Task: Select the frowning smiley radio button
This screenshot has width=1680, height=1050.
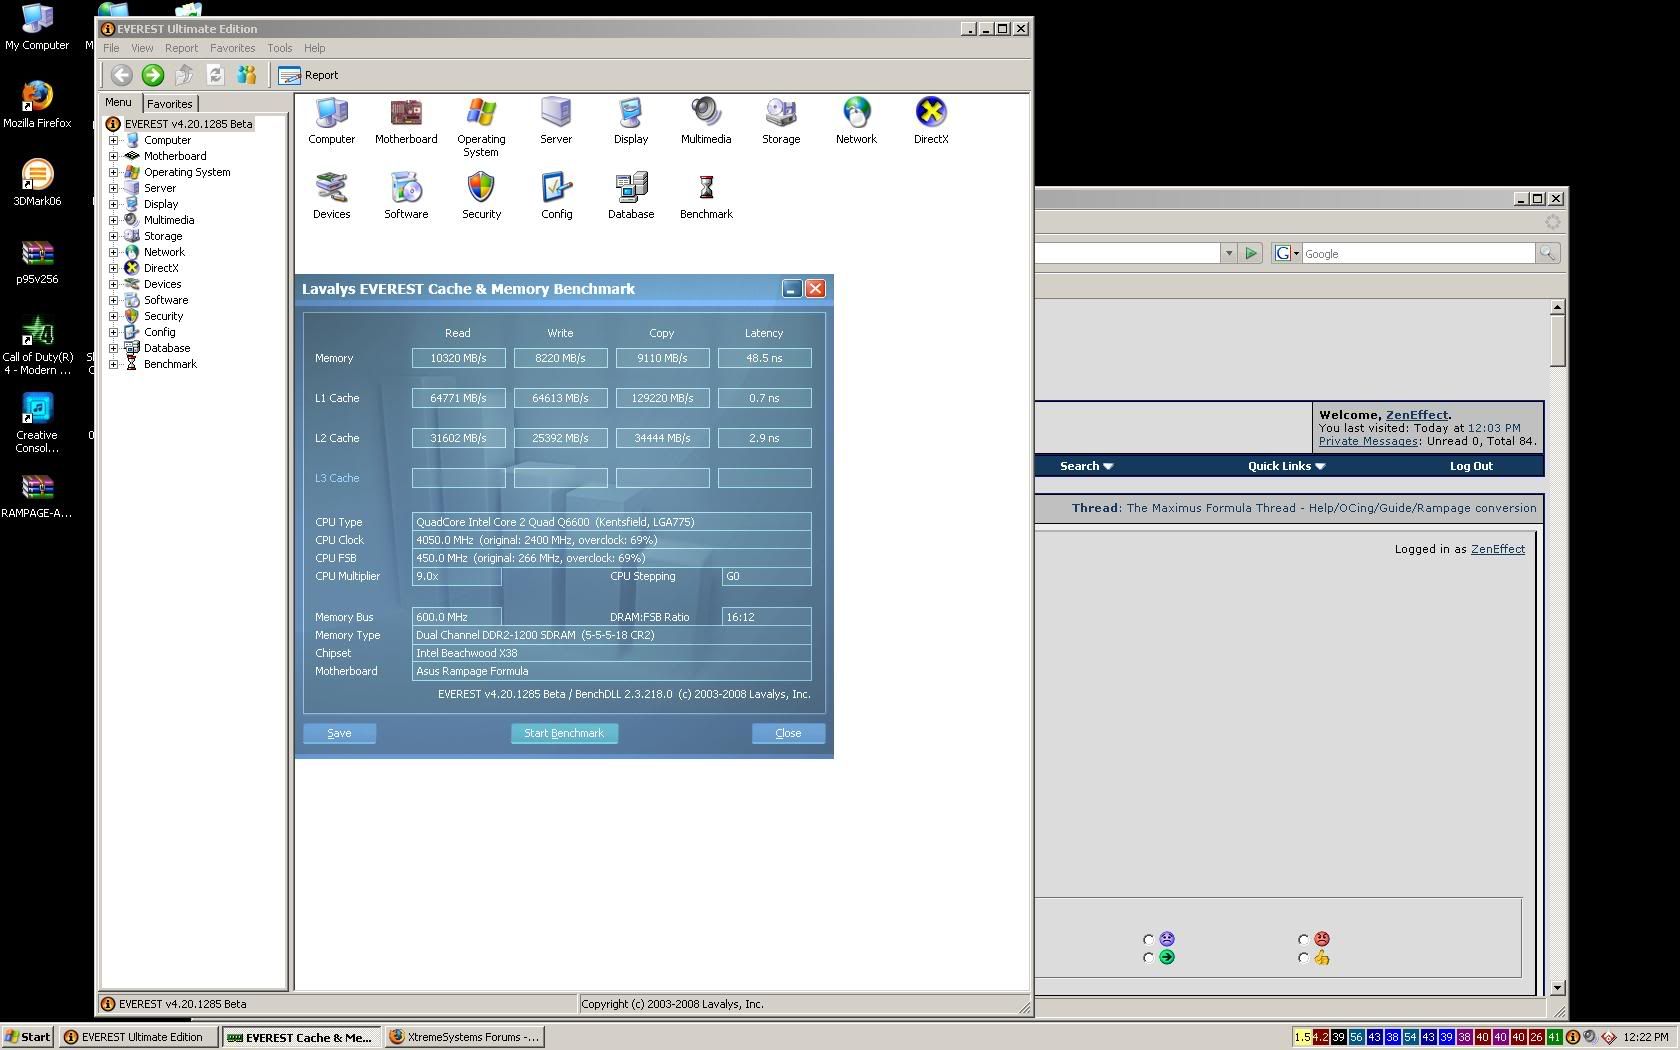Action: (1148, 940)
